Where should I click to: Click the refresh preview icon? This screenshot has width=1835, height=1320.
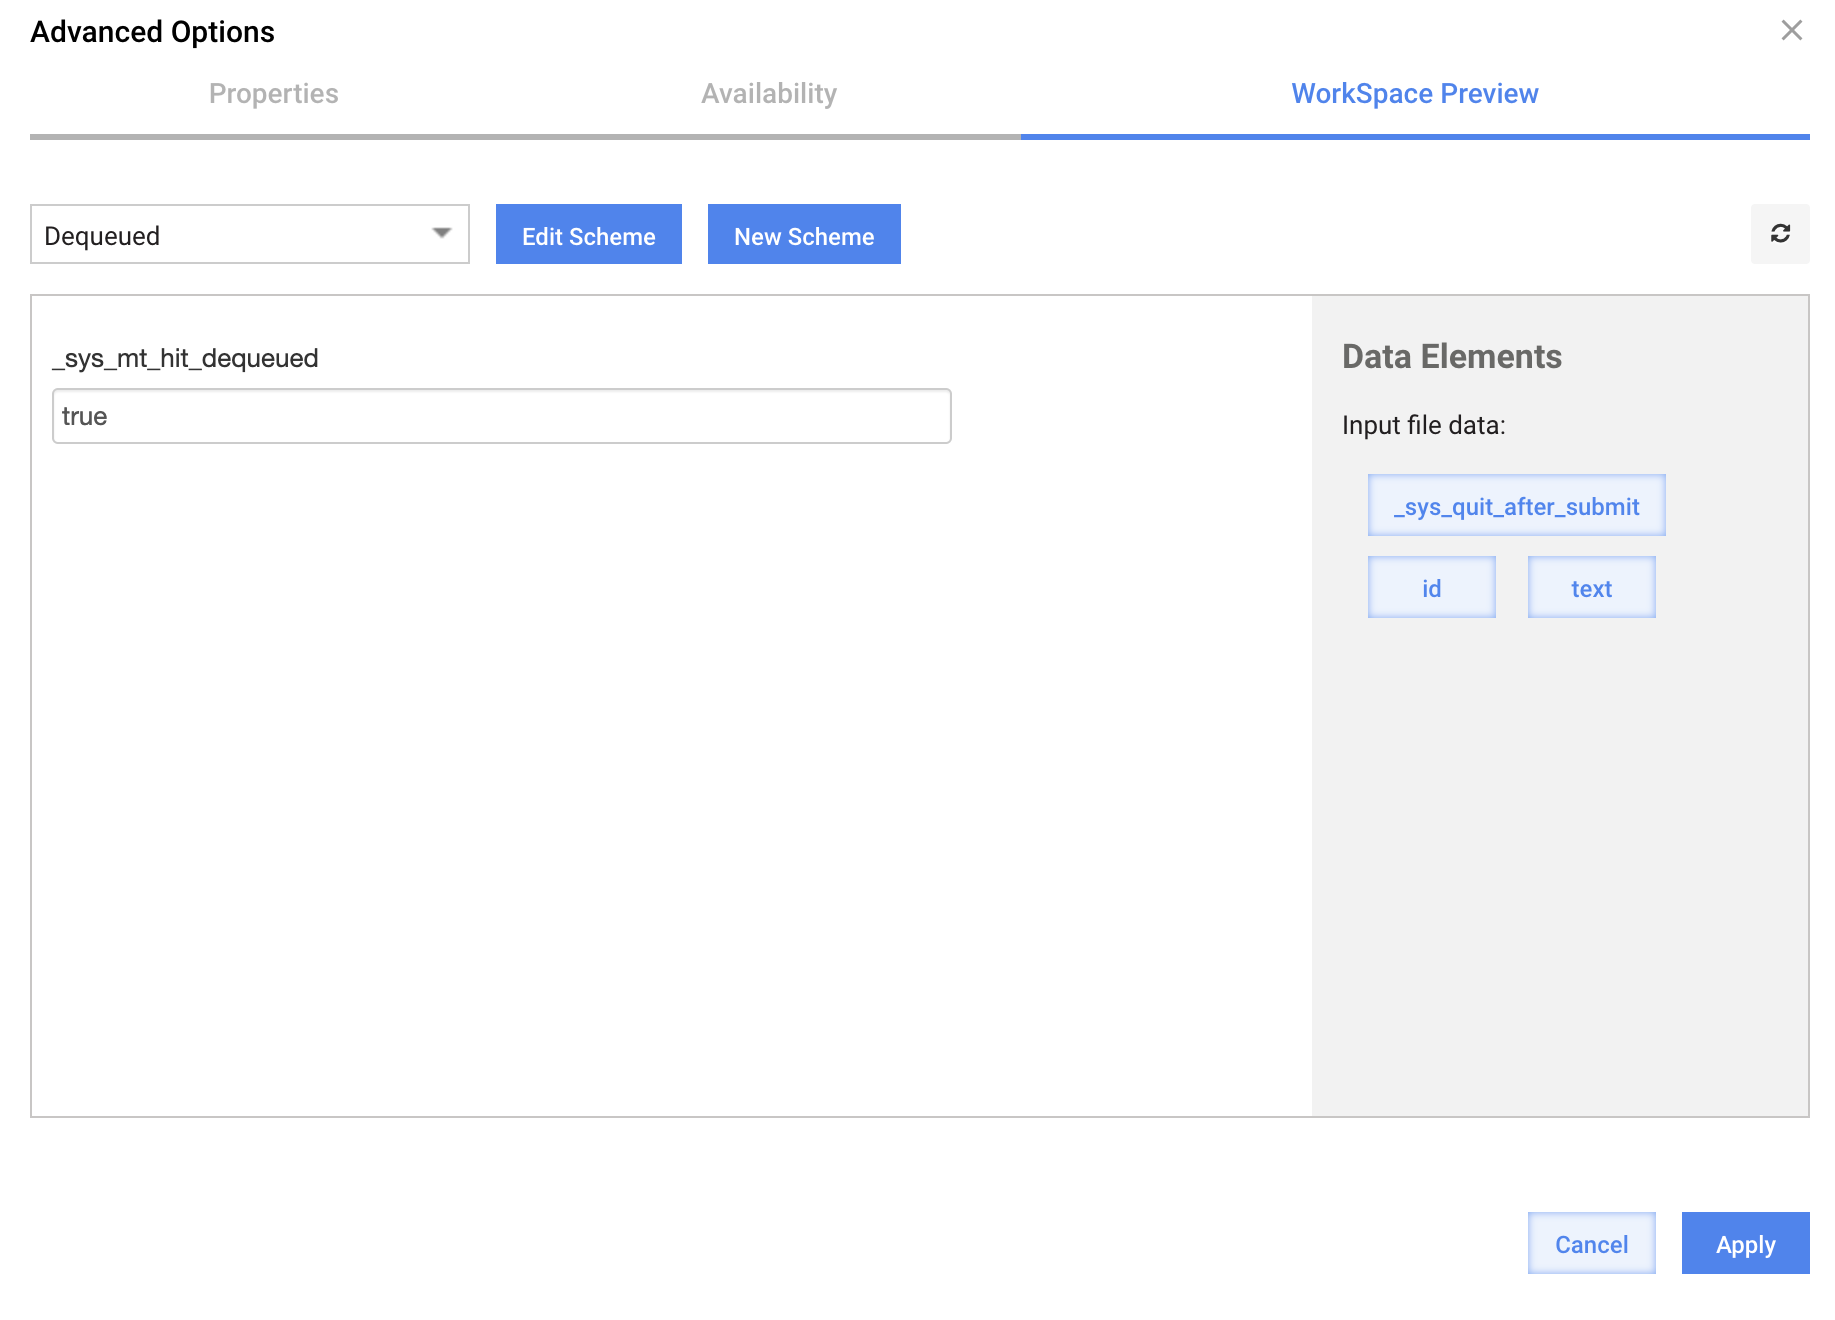click(x=1780, y=234)
